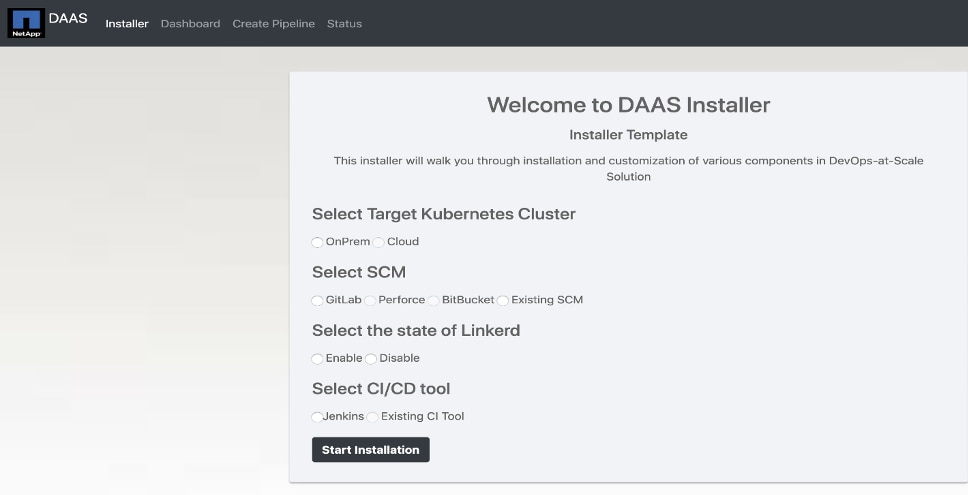Select the OnPrem cluster radio button
The height and width of the screenshot is (495, 968).
(x=317, y=242)
